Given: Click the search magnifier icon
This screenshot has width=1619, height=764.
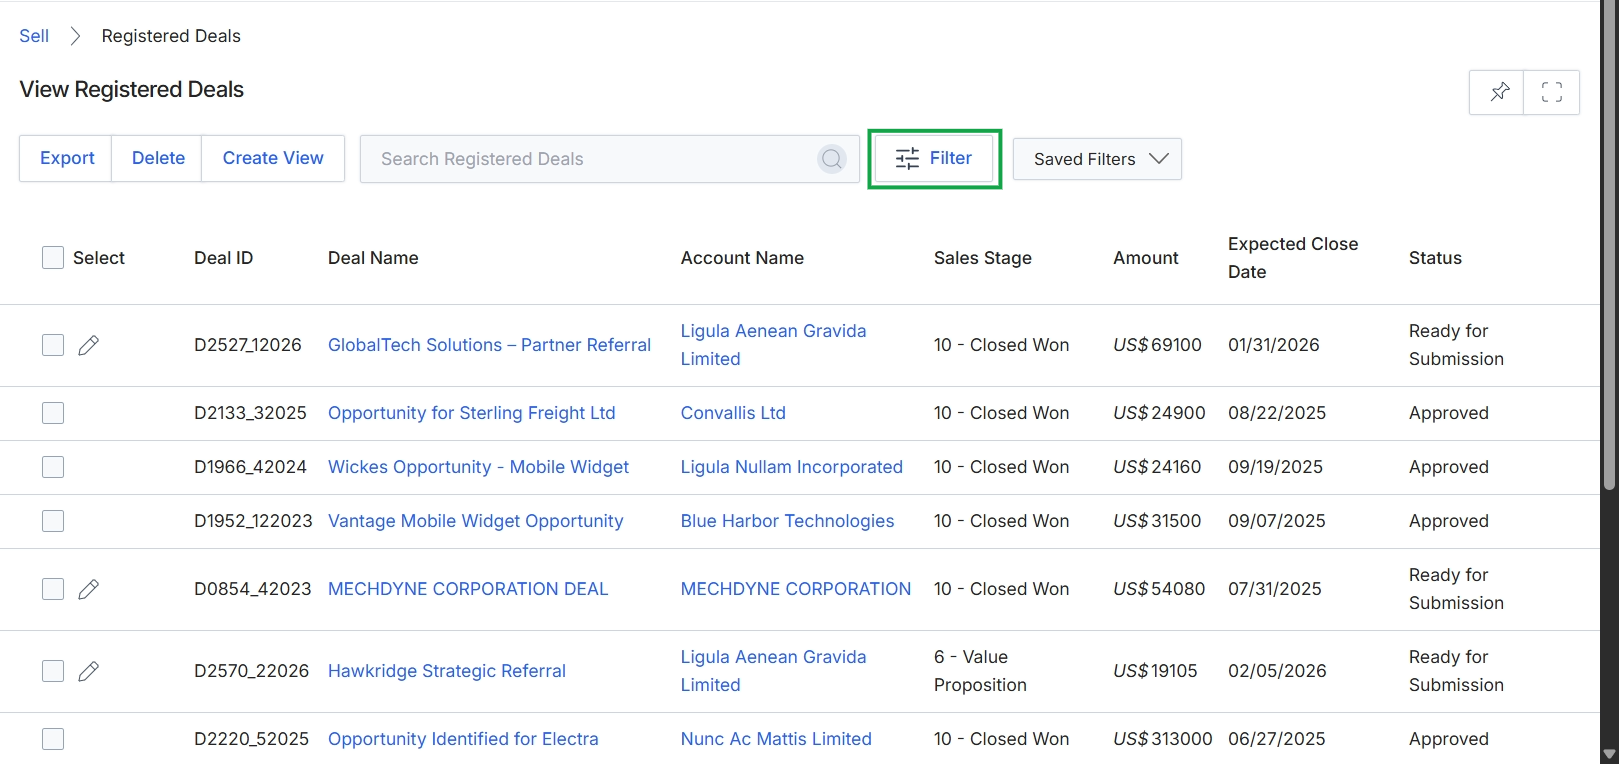Looking at the screenshot, I should [832, 159].
